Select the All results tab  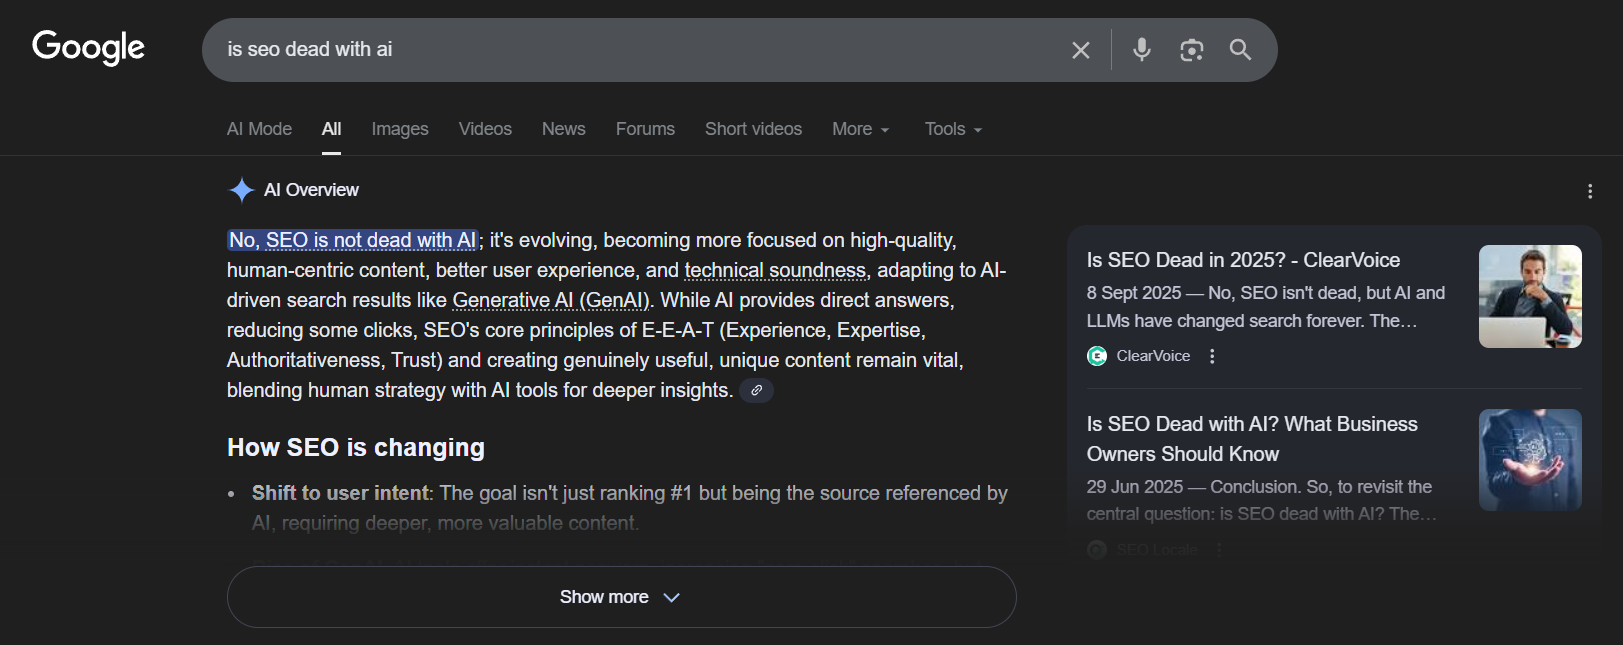(x=331, y=129)
